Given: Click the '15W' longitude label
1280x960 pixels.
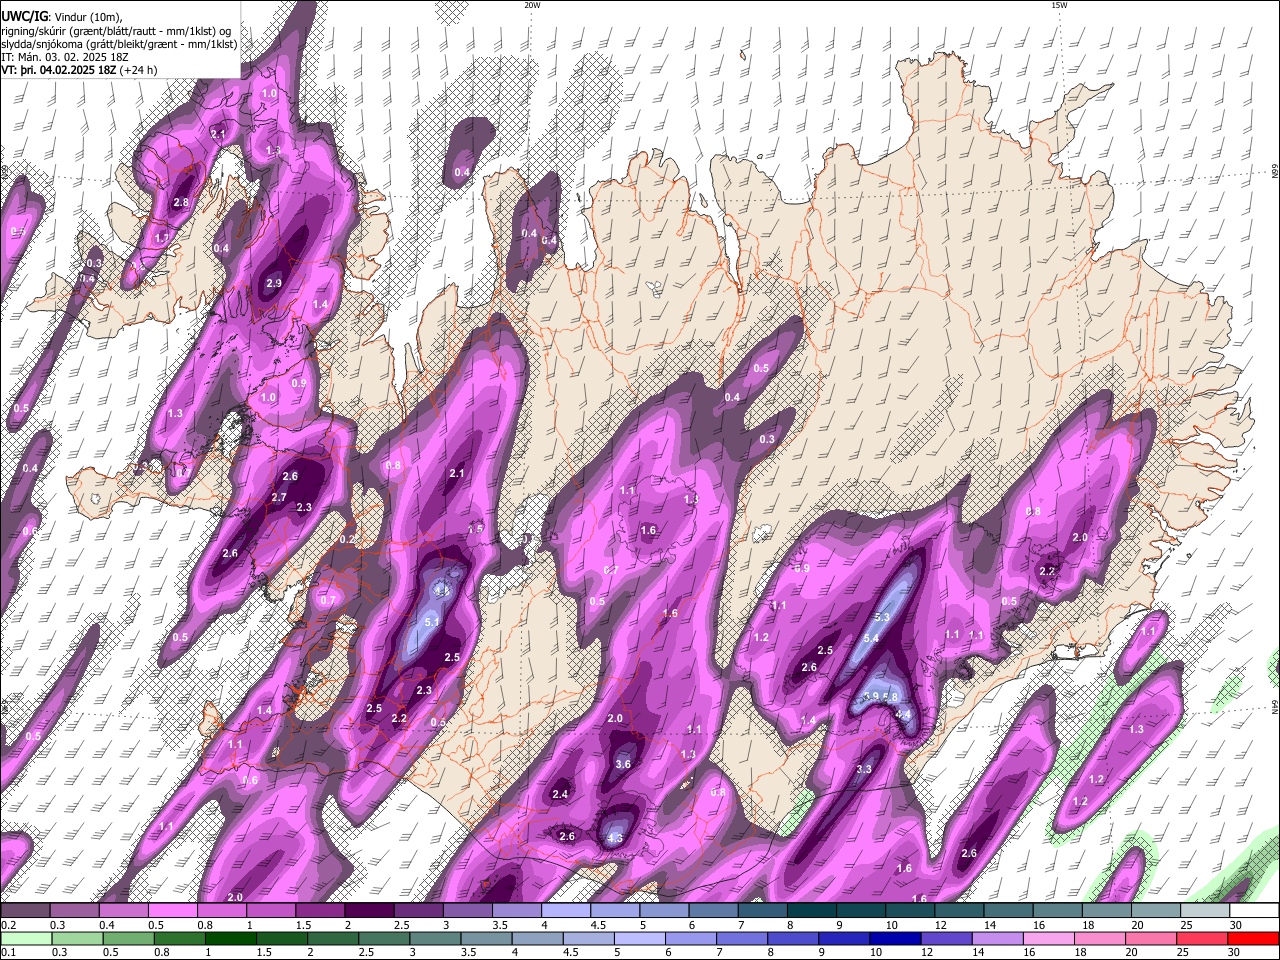Looking at the screenshot, I should (x=1058, y=5).
